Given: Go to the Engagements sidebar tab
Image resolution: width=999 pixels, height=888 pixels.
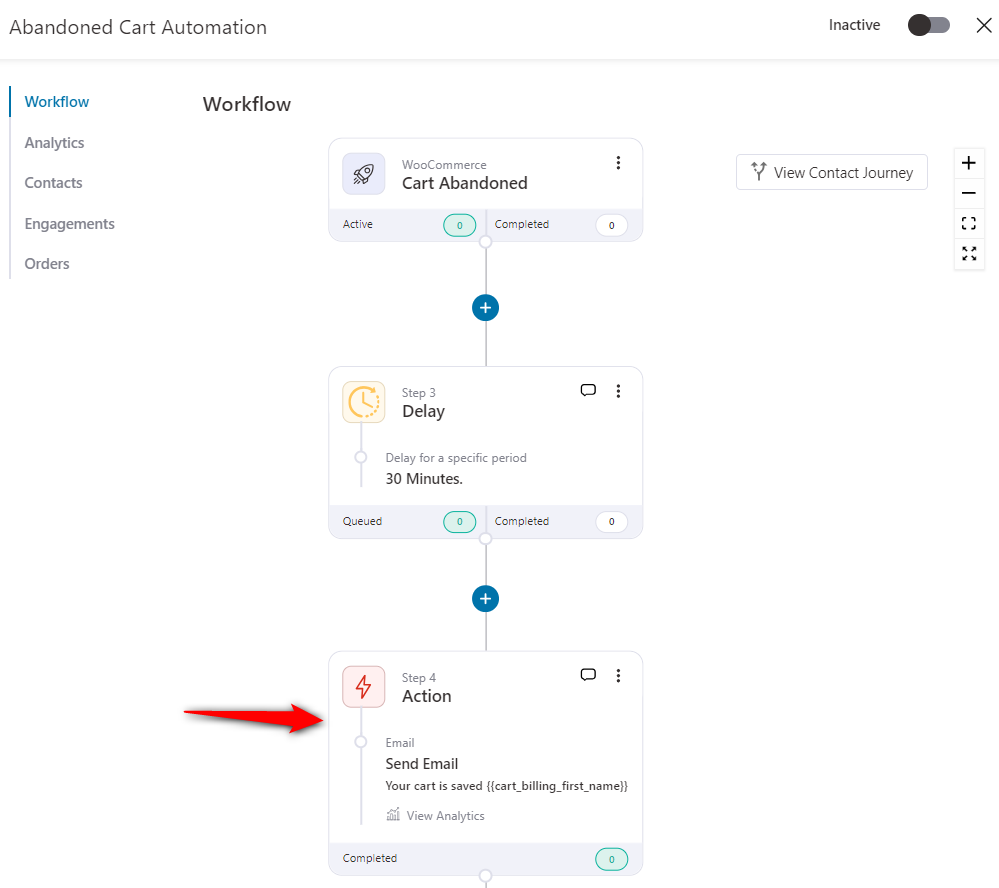Looking at the screenshot, I should 69,224.
